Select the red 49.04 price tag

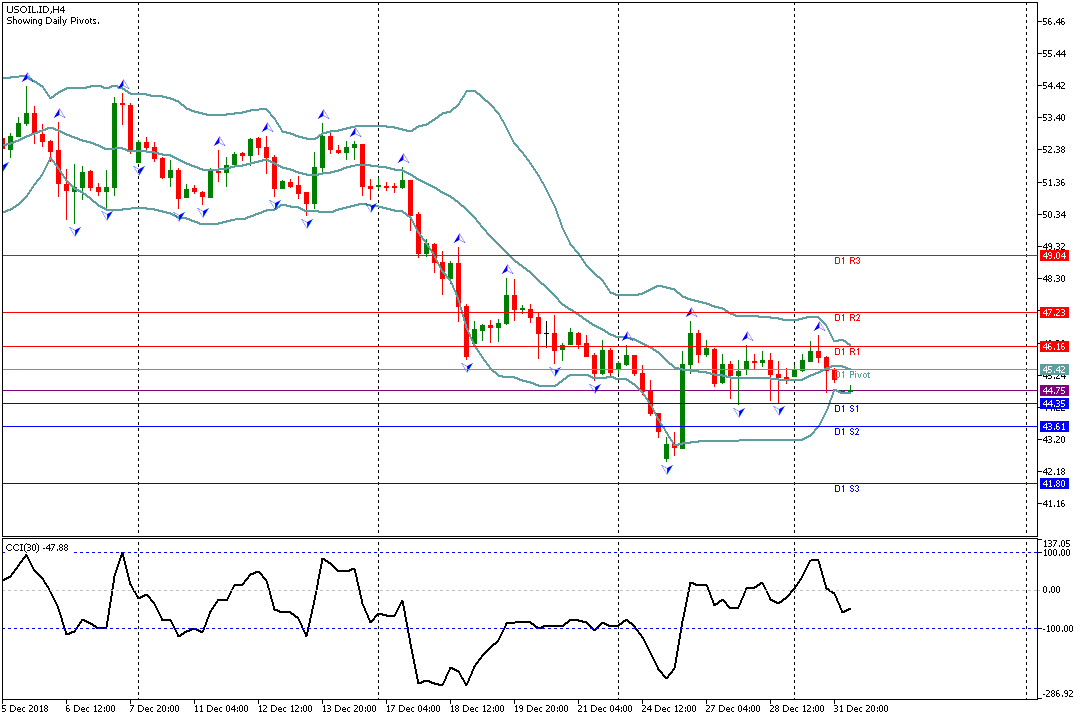click(x=1054, y=256)
